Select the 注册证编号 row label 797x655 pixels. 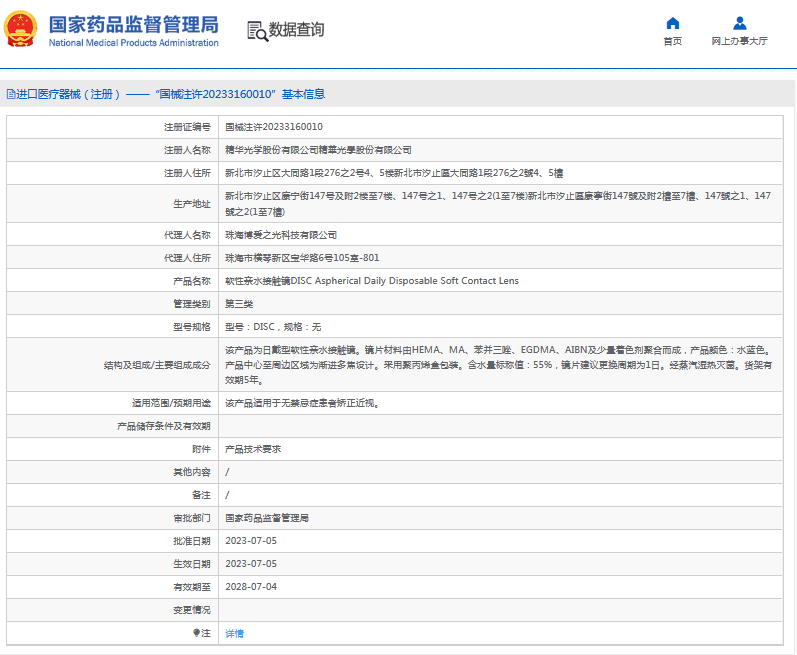(187, 127)
